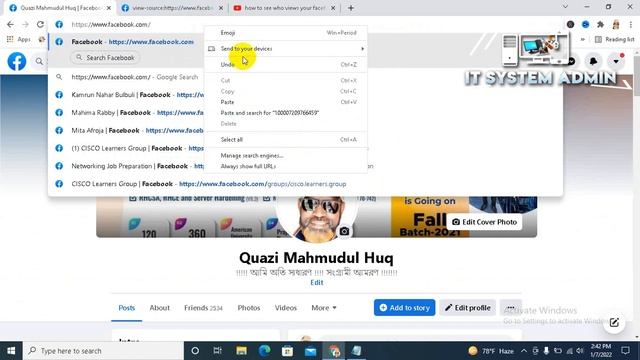The image size is (640, 360).
Task: Select Mita Afroja suggestion
Action: (305, 130)
